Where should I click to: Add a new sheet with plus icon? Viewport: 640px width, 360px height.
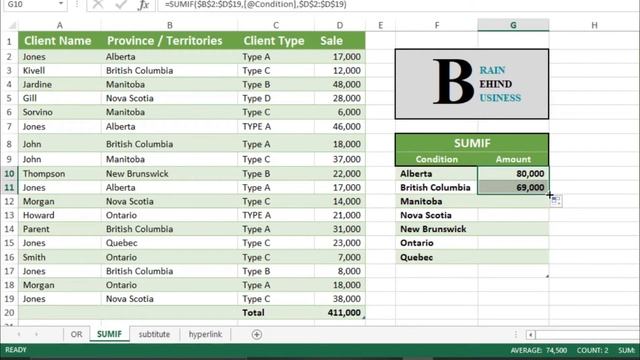tap(257, 335)
